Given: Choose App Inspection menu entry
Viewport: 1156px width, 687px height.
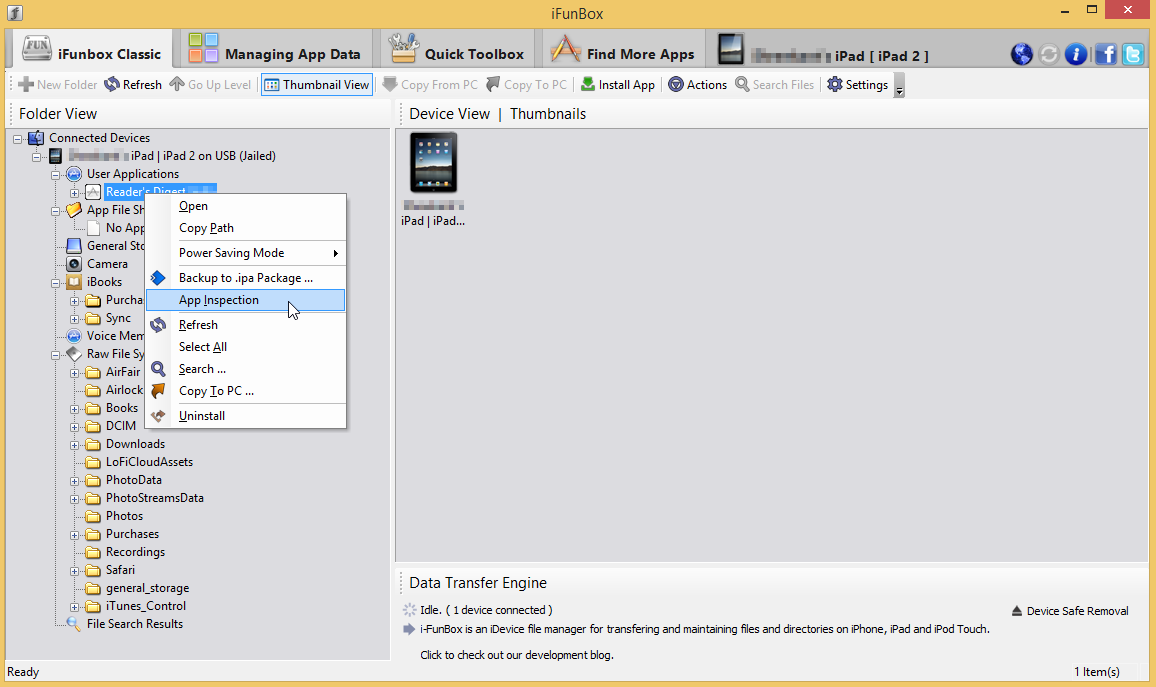Looking at the screenshot, I should pyautogui.click(x=246, y=300).
